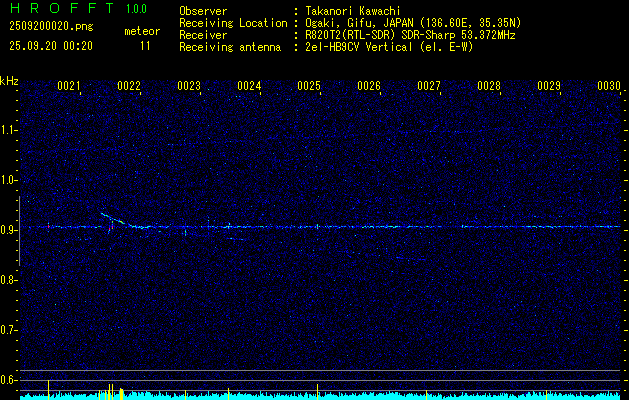Click time marker 0029
Image resolution: width=629 pixels, height=400 pixels.
(x=549, y=86)
